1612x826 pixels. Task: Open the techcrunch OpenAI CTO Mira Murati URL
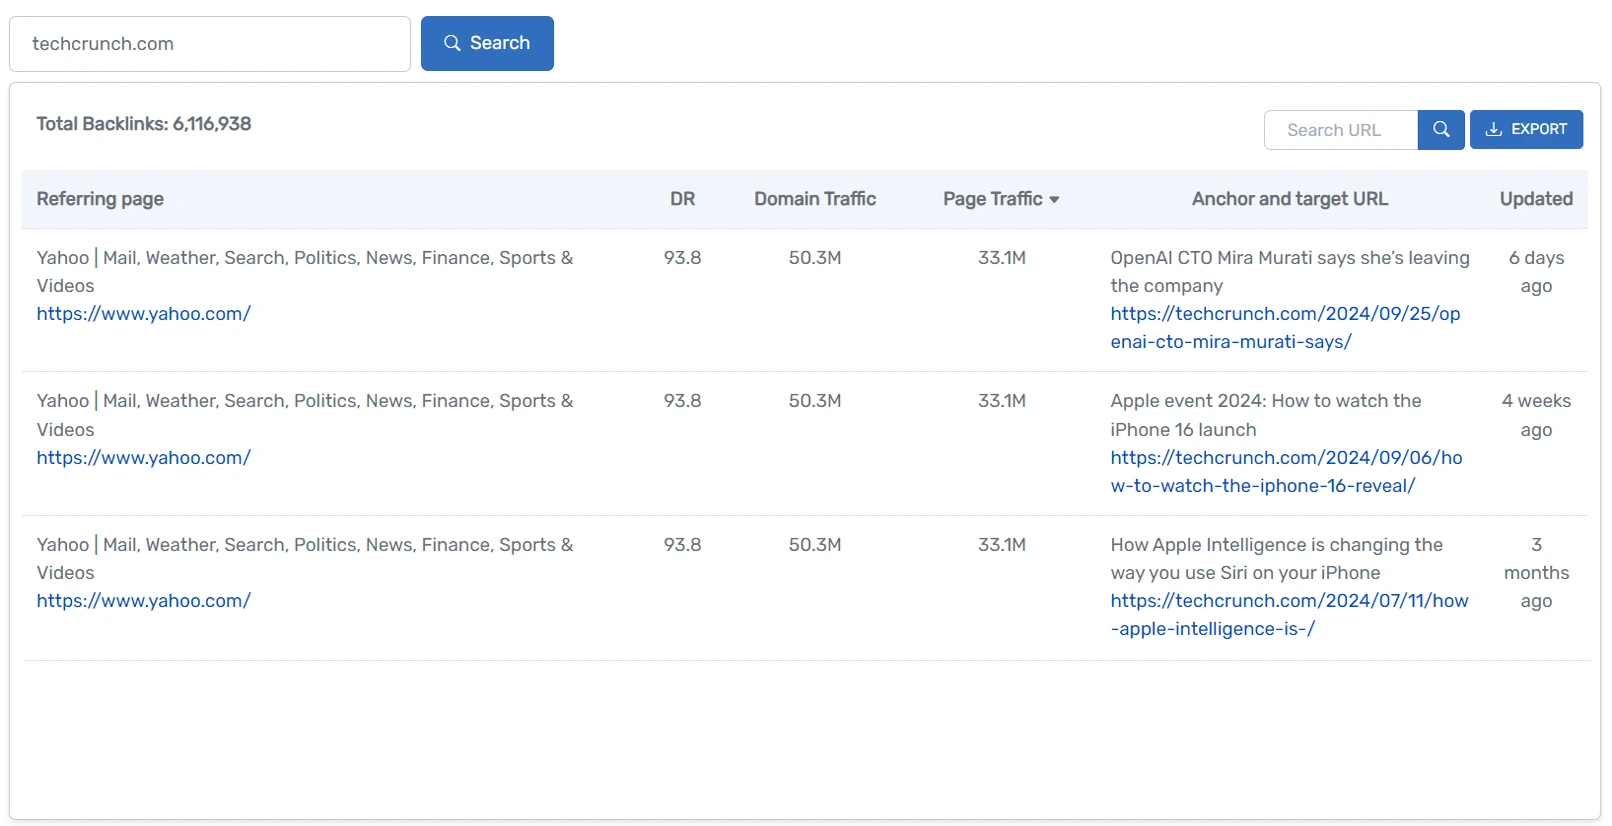point(1285,328)
